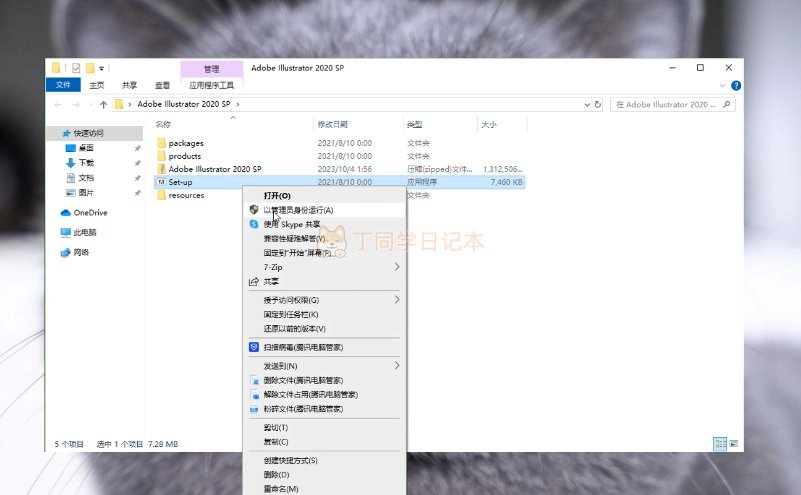This screenshot has height=495, width=801.
Task: Select 以管理员身份运行(A) in context menu
Action: click(x=325, y=210)
